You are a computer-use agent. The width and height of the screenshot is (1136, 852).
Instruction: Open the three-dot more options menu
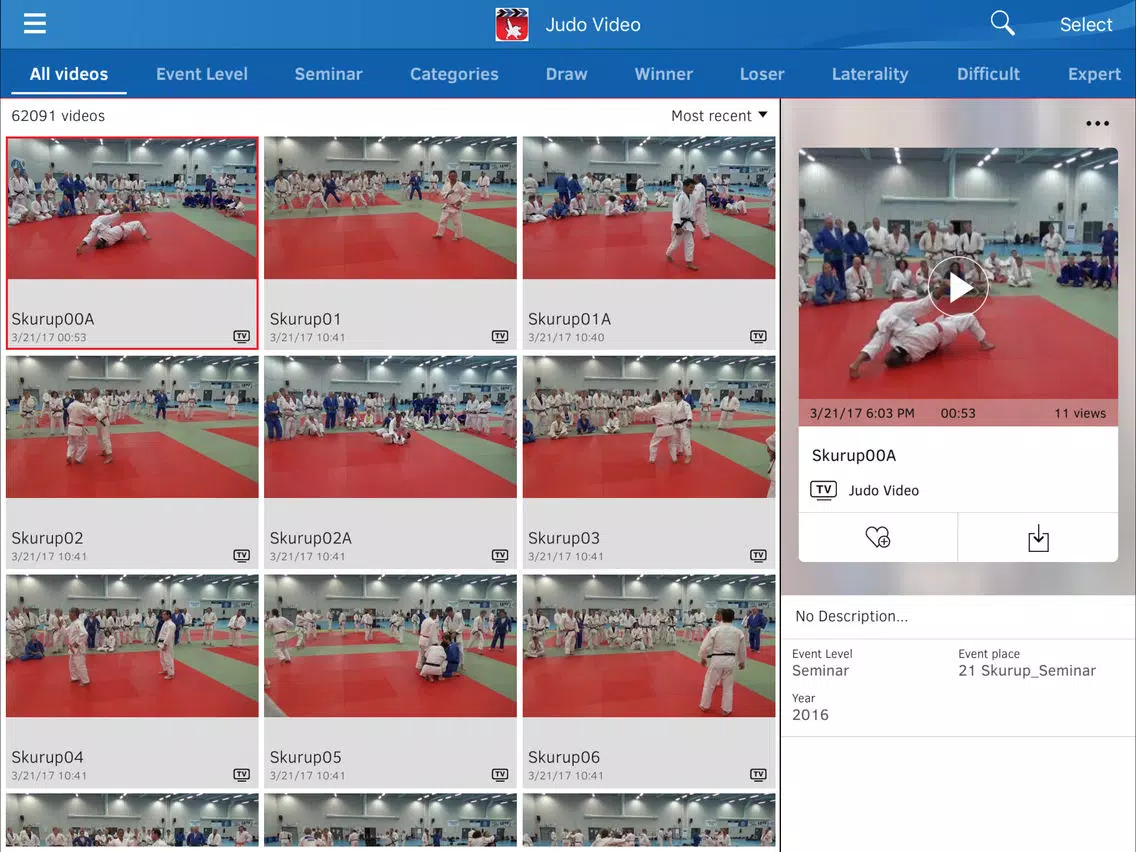[x=1097, y=124]
